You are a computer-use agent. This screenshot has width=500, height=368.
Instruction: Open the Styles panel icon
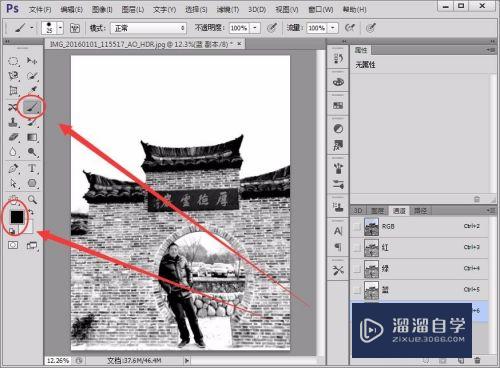pyautogui.click(x=338, y=145)
